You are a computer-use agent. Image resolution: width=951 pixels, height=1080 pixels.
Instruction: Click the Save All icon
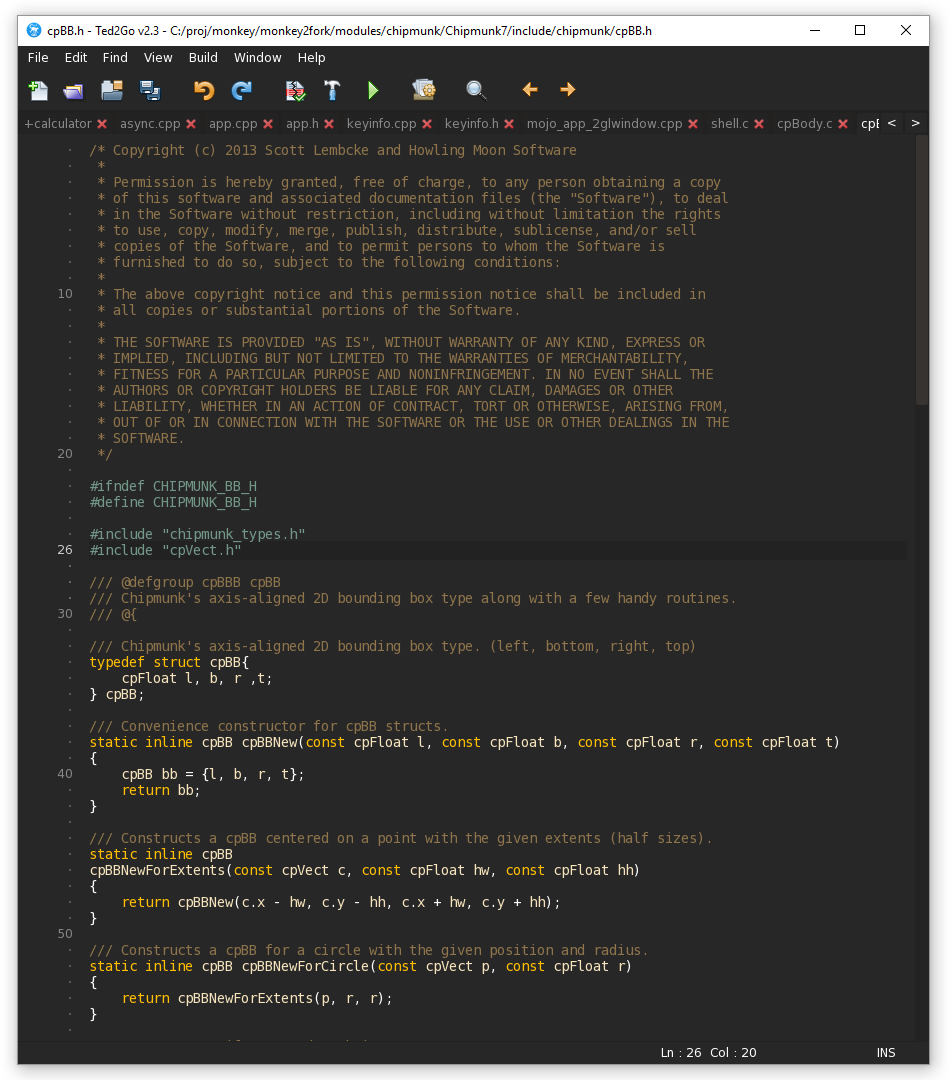tap(150, 91)
